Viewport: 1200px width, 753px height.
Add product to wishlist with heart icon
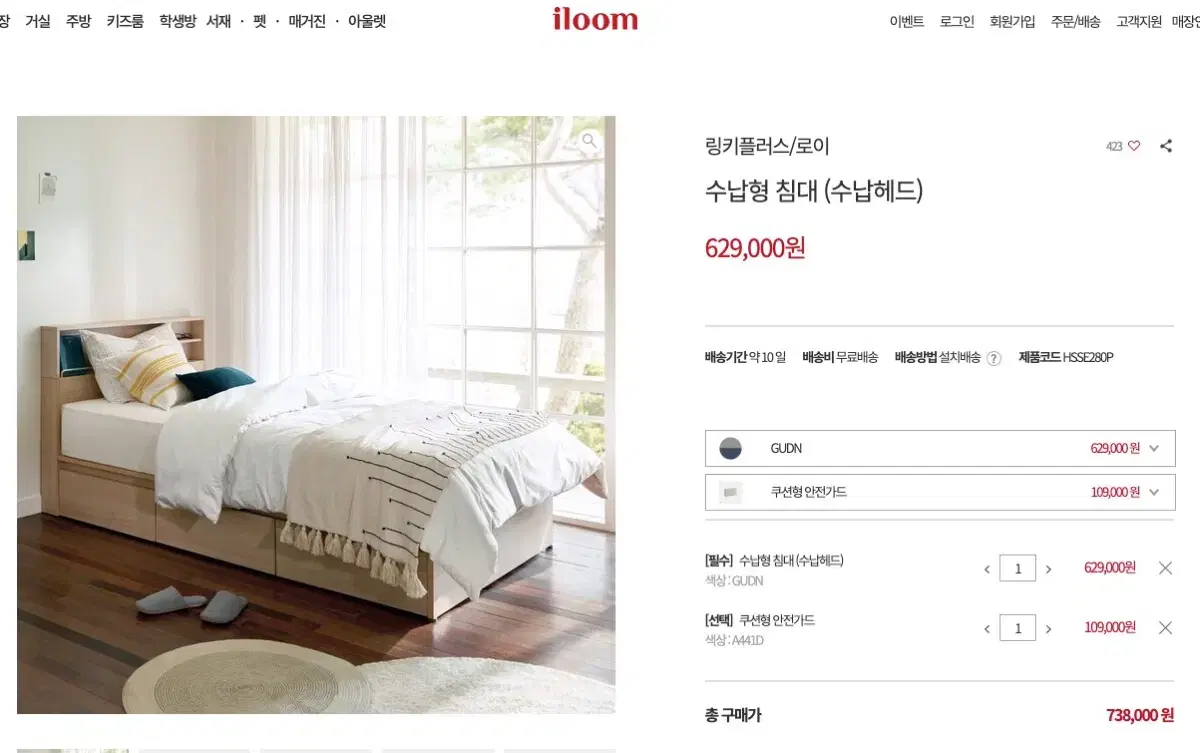pyautogui.click(x=1134, y=146)
